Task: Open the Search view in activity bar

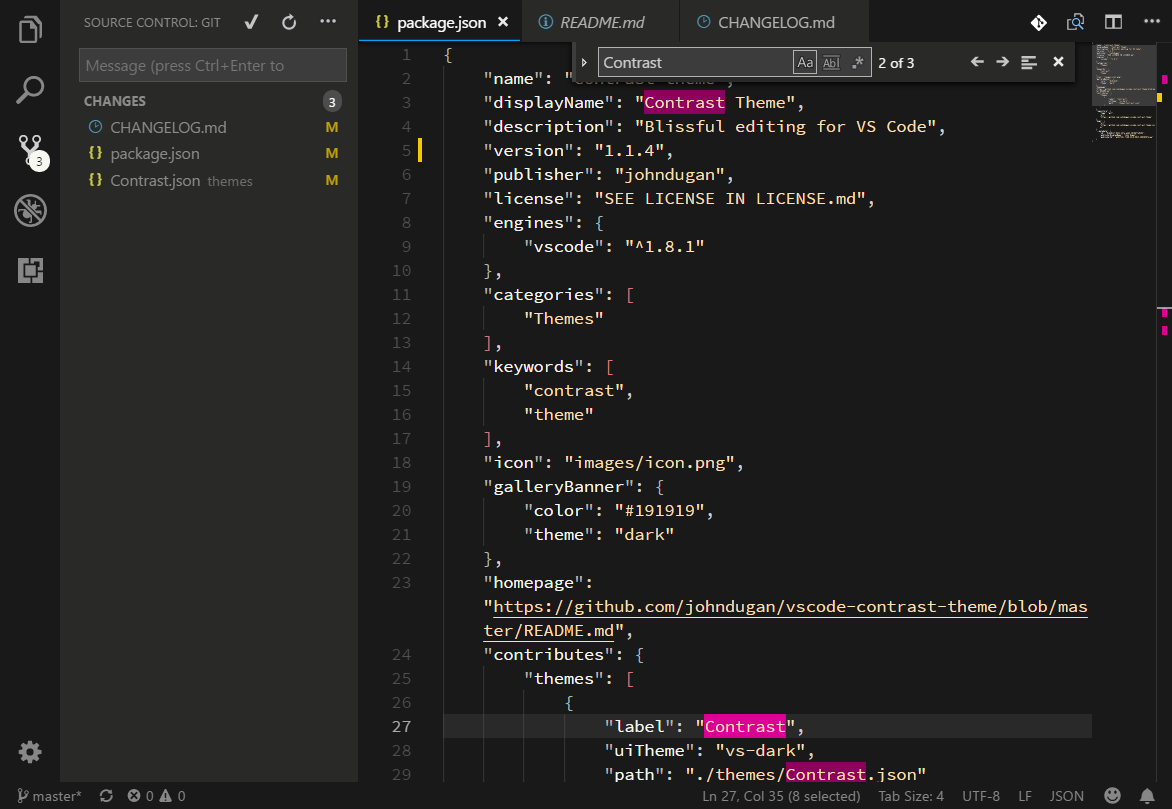Action: click(x=30, y=90)
